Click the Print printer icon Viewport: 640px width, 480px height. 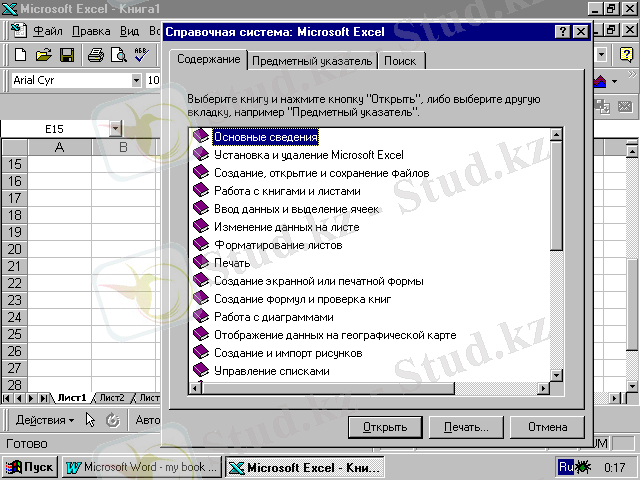point(96,55)
